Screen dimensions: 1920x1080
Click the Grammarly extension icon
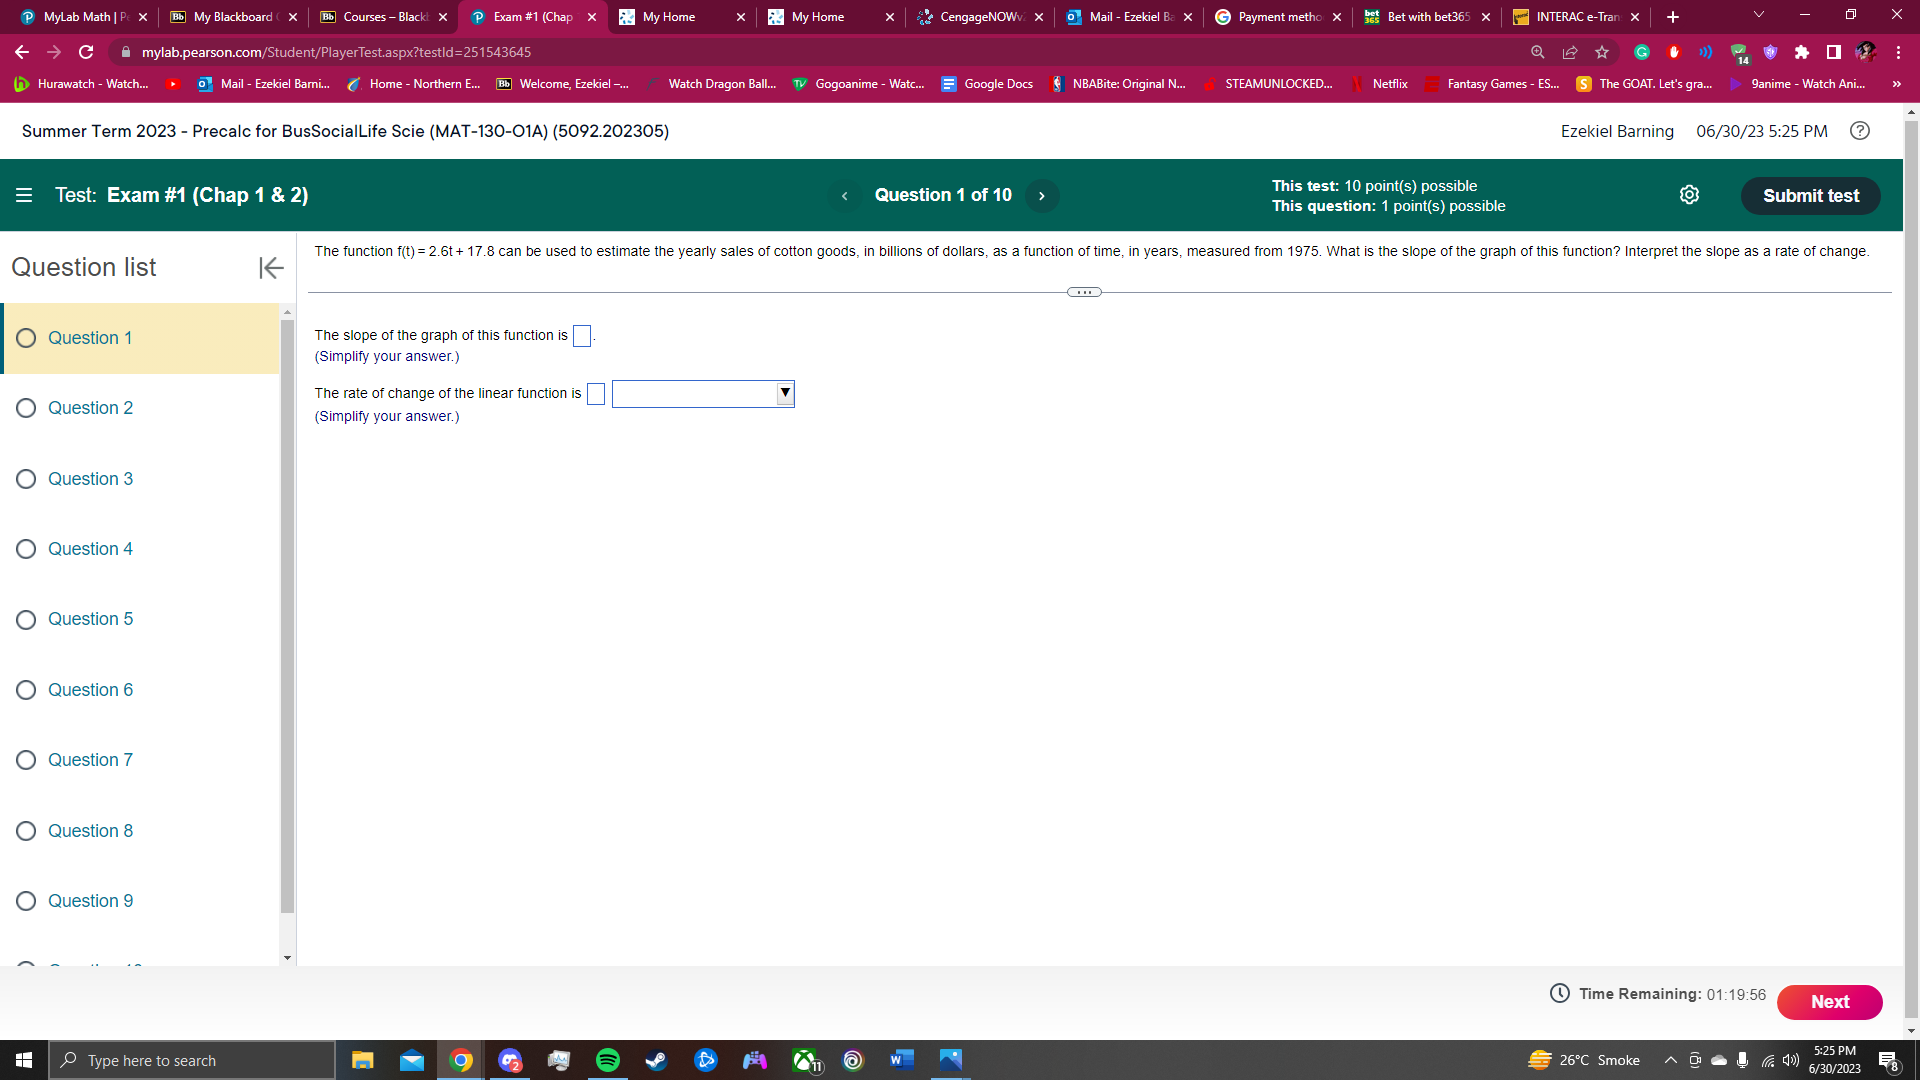tap(1641, 51)
